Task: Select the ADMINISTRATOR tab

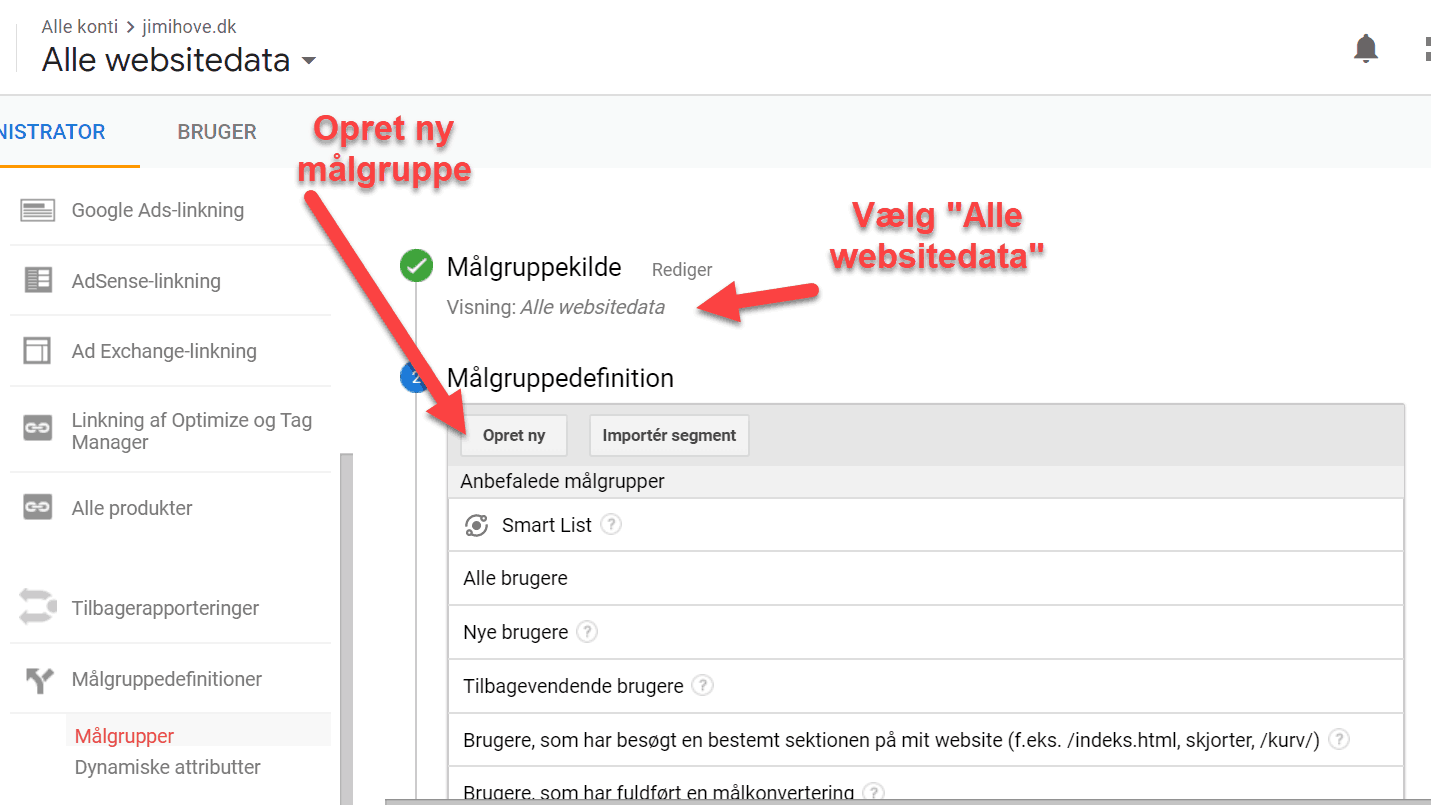Action: point(52,132)
